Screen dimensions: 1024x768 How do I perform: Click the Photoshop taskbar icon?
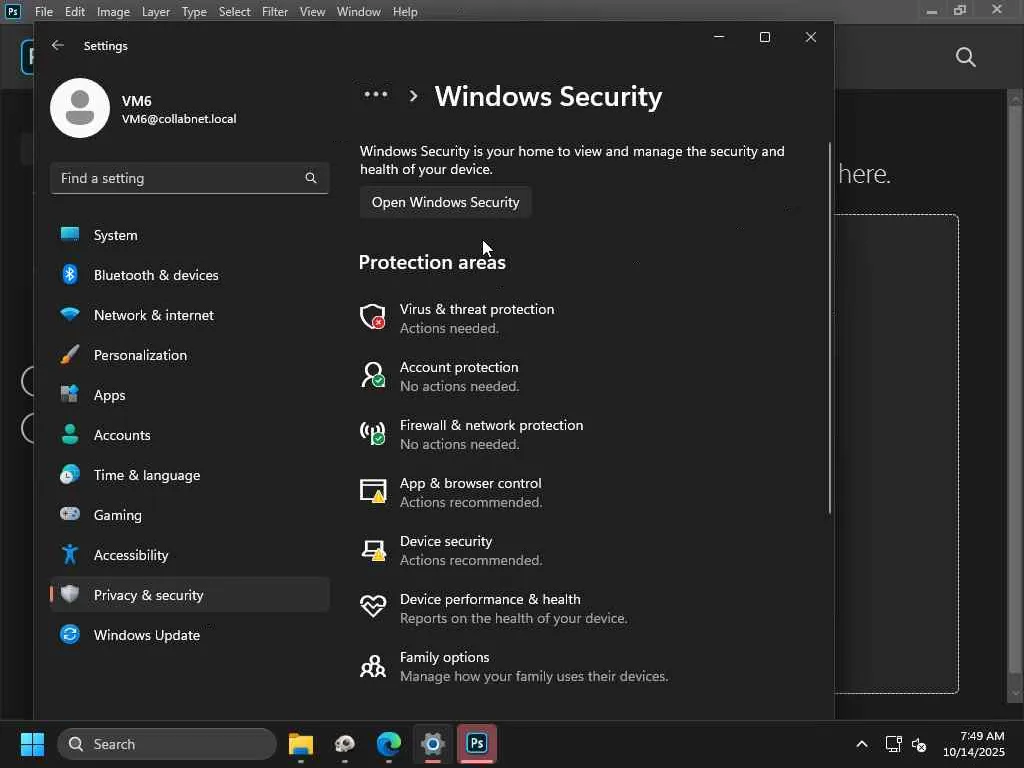[477, 743]
